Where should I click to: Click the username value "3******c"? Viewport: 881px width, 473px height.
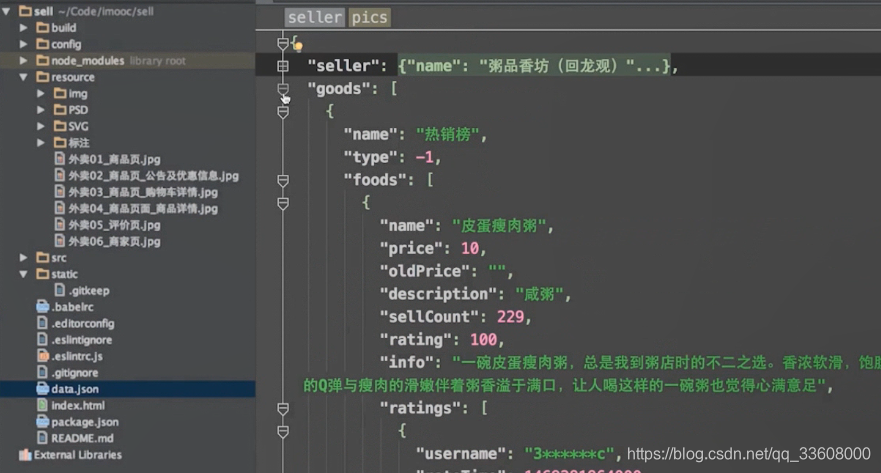pyautogui.click(x=570, y=454)
